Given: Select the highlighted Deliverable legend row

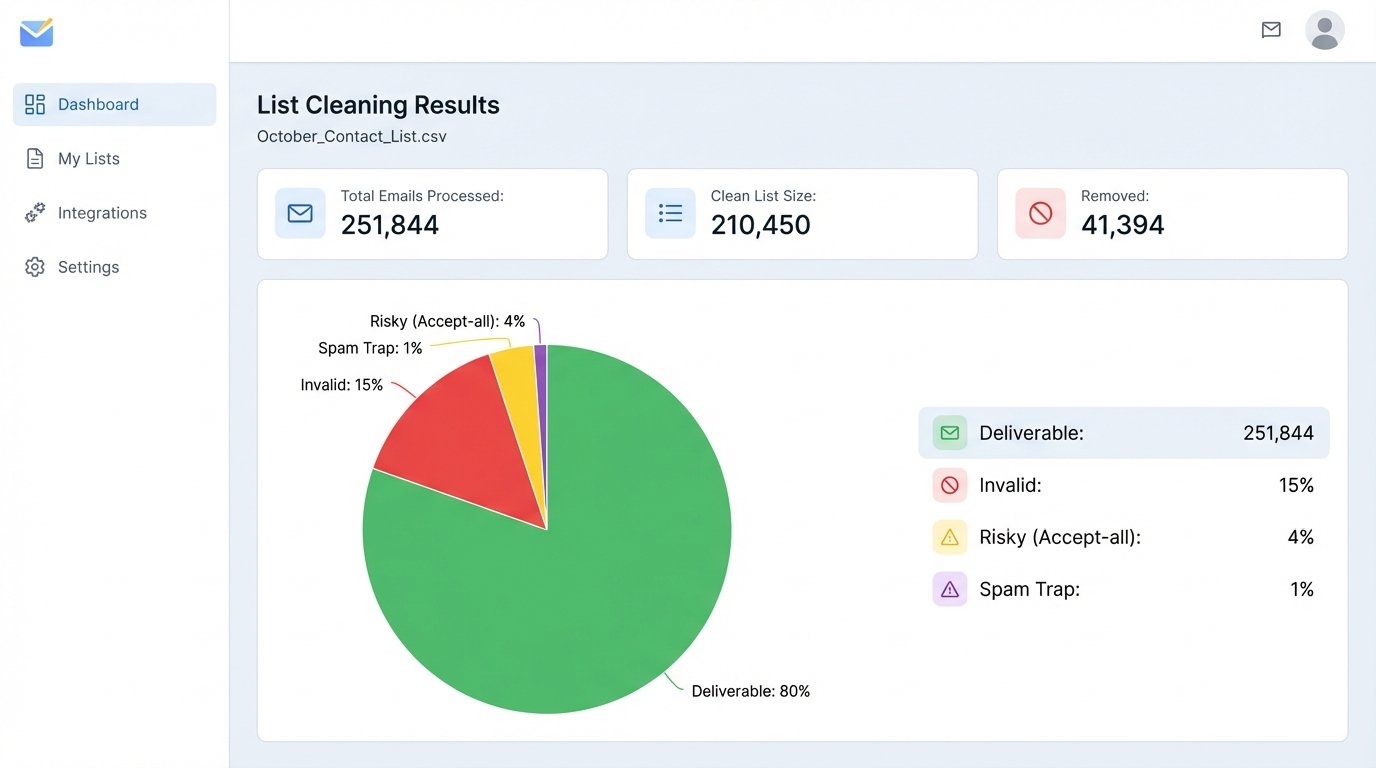Looking at the screenshot, I should tap(1123, 432).
